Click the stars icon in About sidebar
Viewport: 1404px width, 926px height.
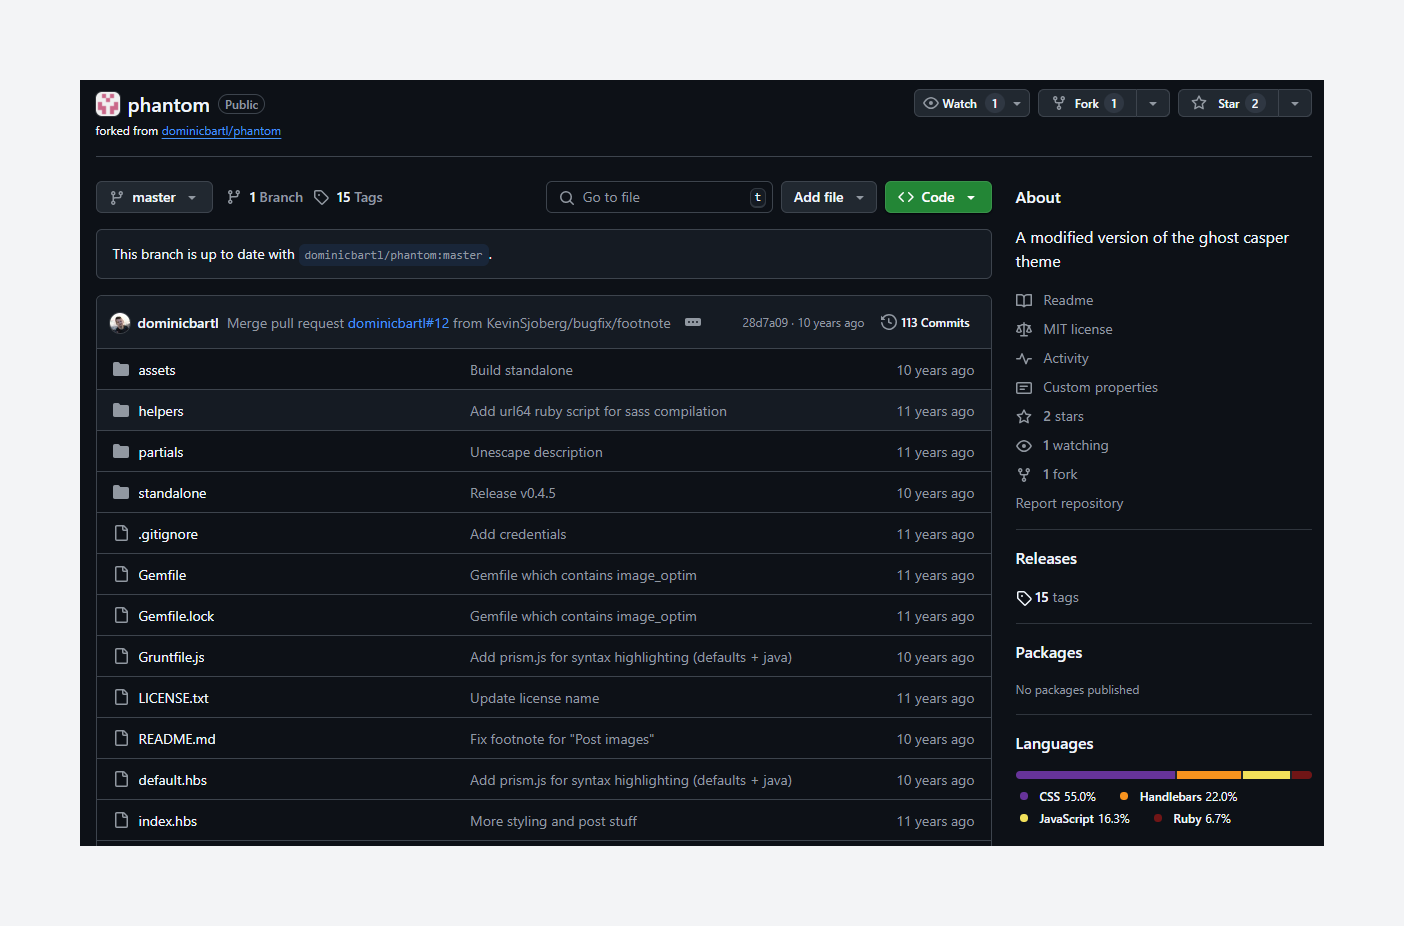coord(1024,416)
